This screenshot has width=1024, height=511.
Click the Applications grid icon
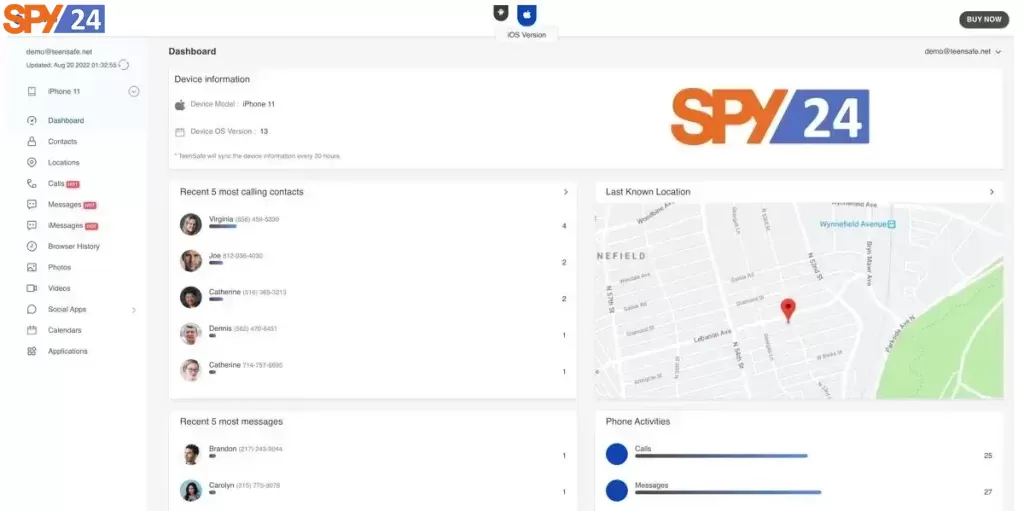coord(31,351)
